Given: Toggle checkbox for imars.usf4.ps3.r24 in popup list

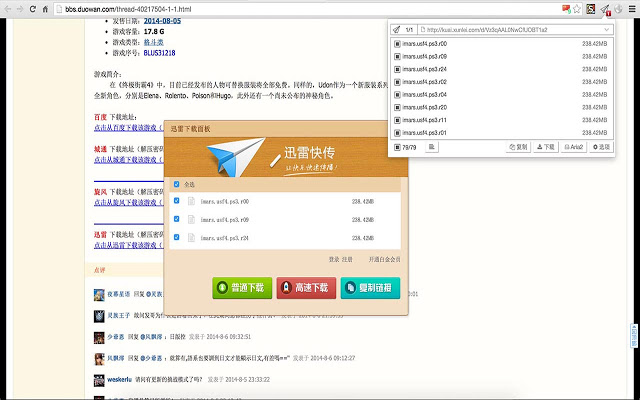Looking at the screenshot, I should coord(397,69).
